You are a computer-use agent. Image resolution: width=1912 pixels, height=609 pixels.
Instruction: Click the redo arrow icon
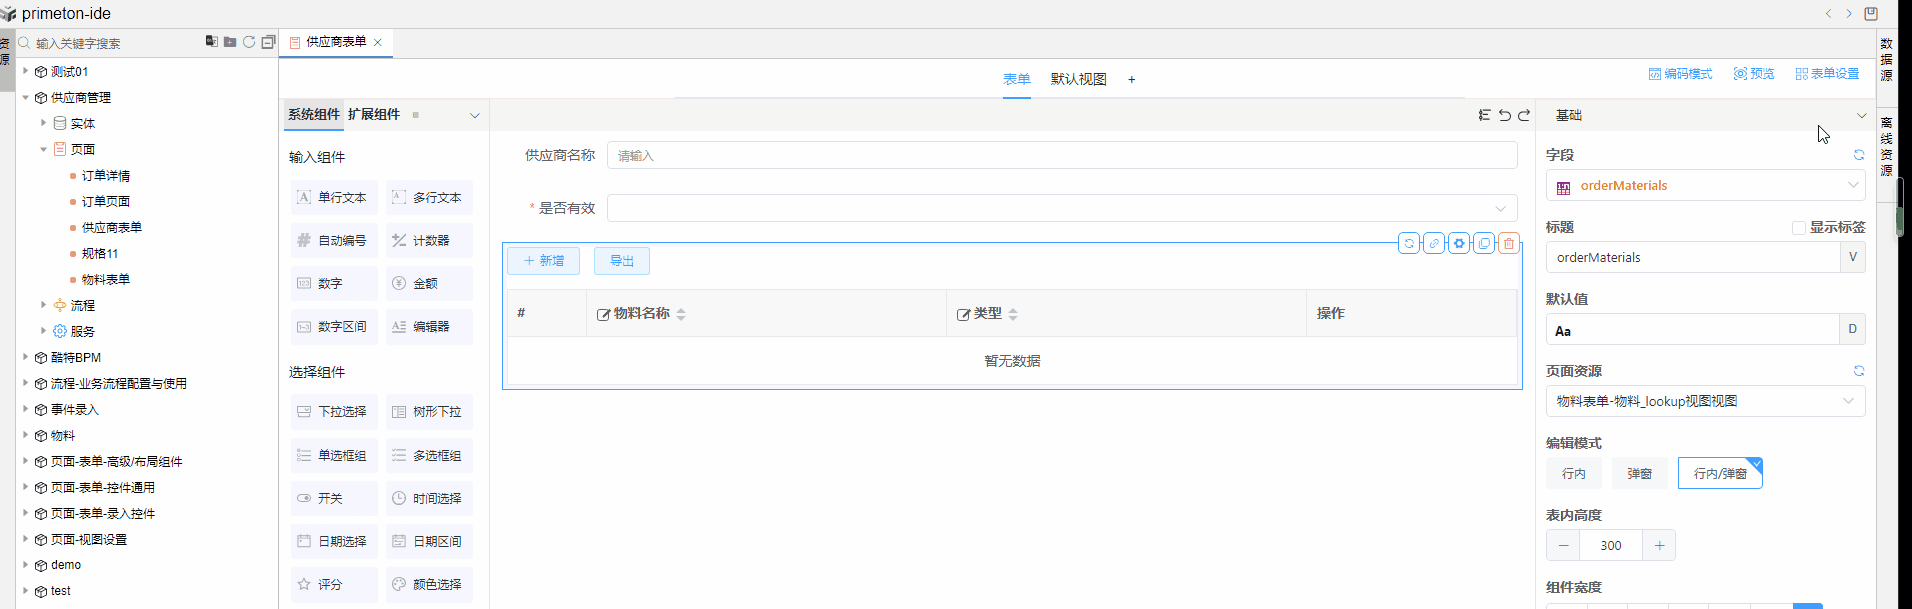(1524, 115)
